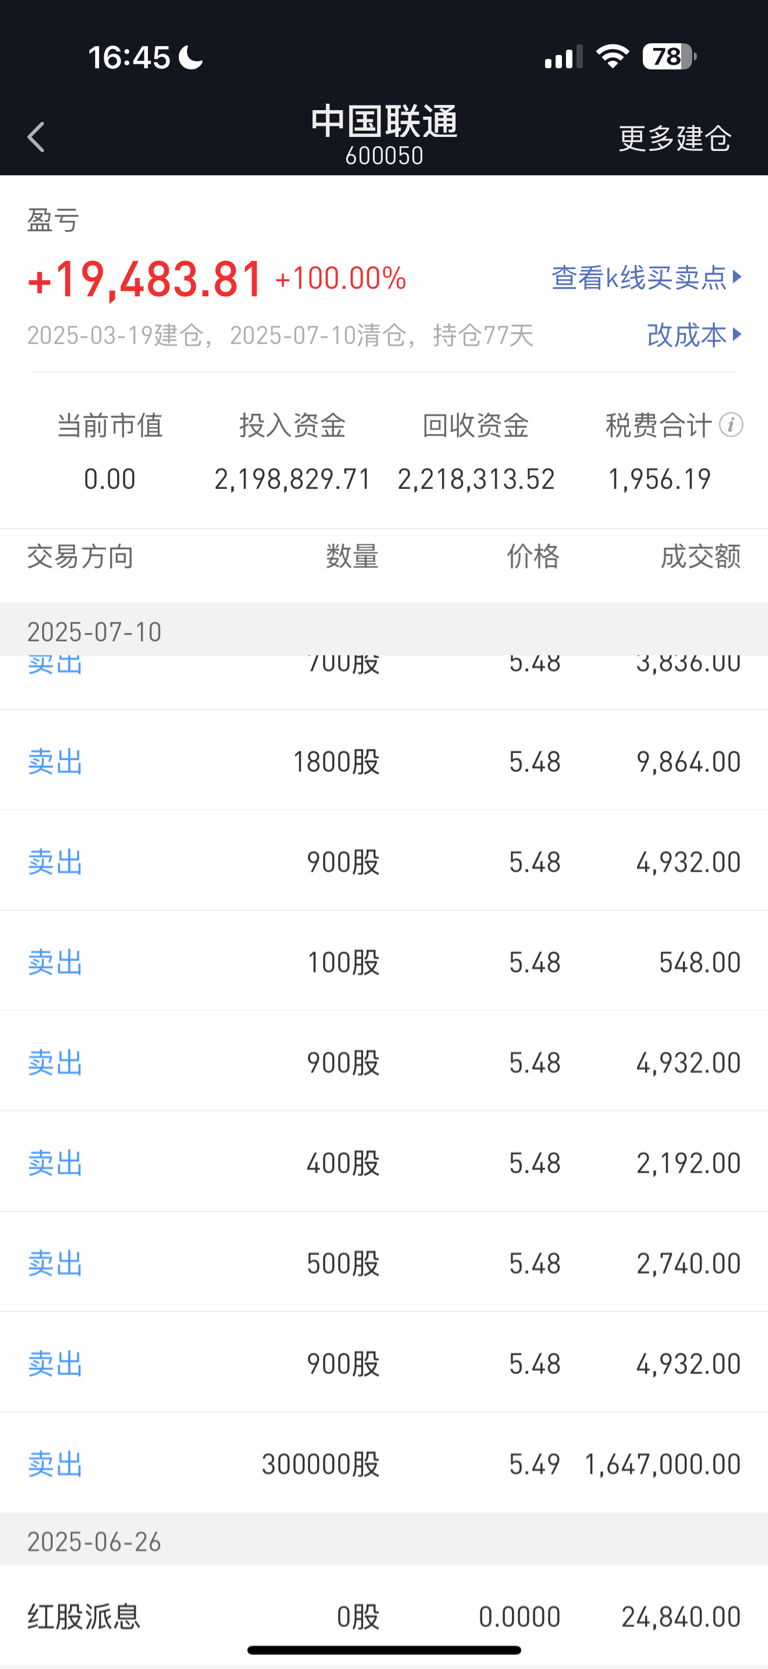The height and width of the screenshot is (1669, 768).
Task: Tap the Wi-Fi status icon
Action: [x=612, y=56]
